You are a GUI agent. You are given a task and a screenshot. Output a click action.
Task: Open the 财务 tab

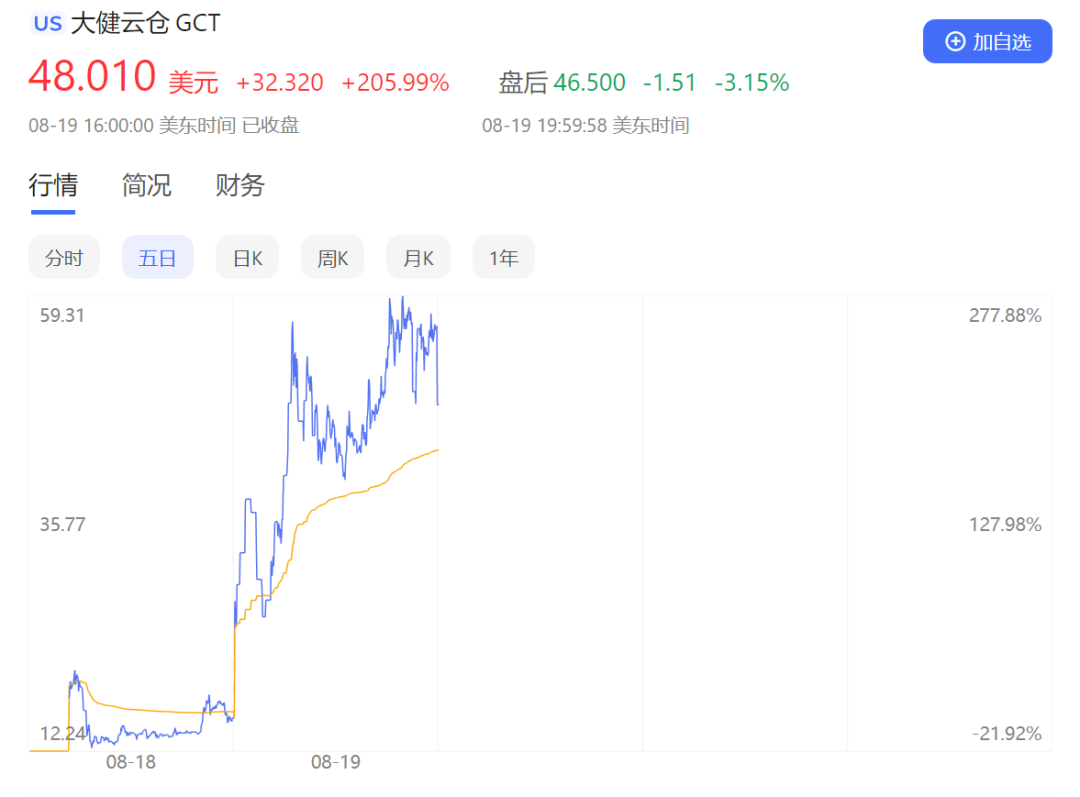pos(240,185)
